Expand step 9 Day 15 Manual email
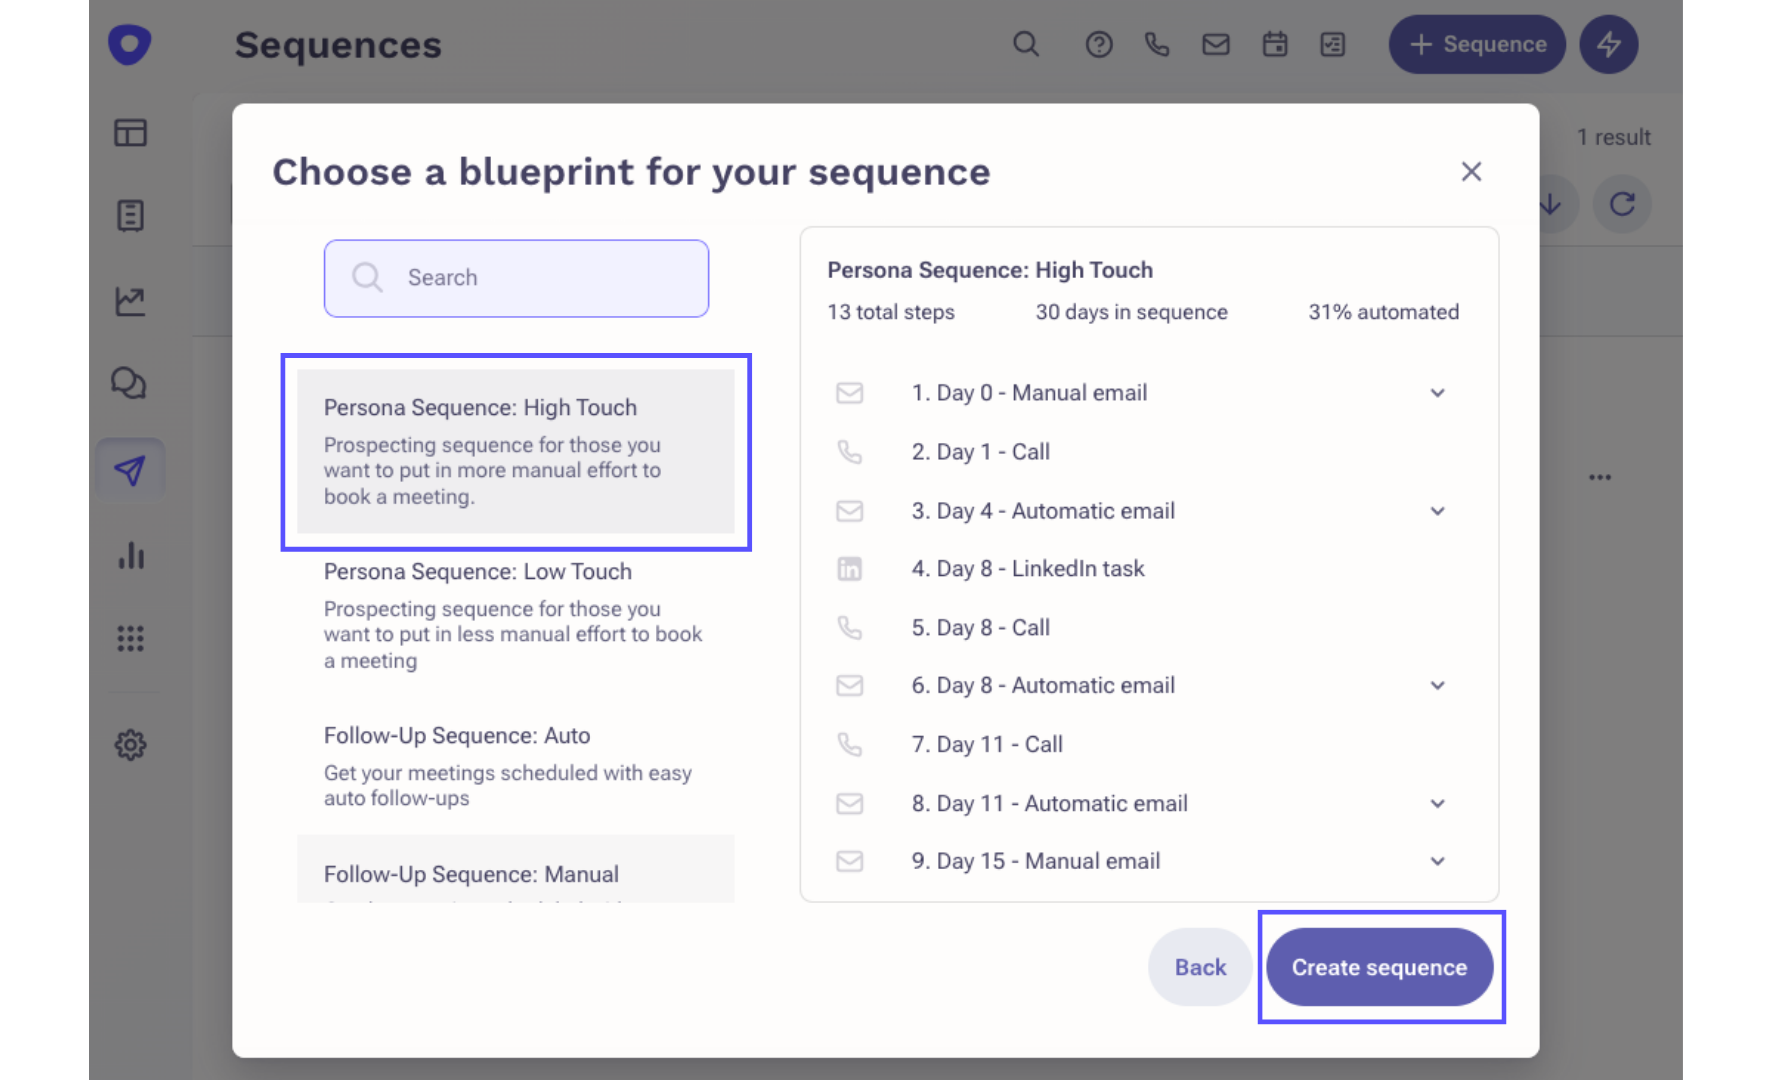1772x1080 pixels. 1437,861
